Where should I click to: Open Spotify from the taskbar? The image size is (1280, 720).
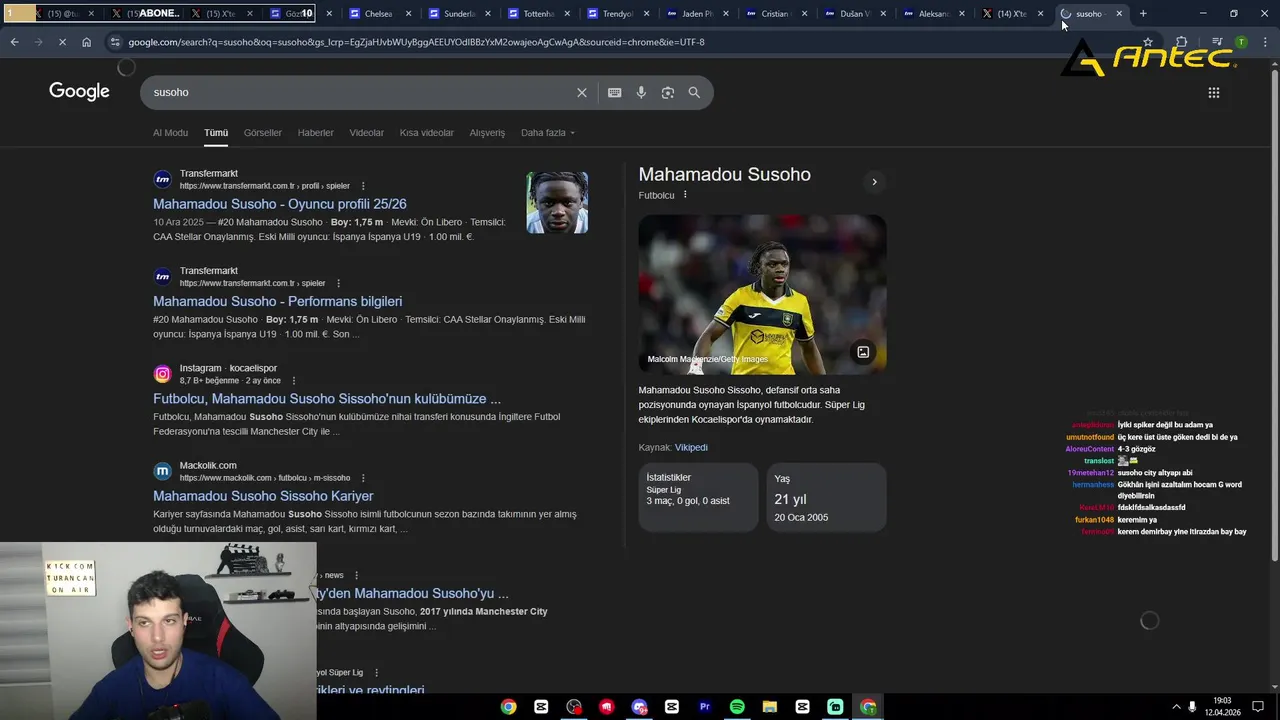(737, 707)
